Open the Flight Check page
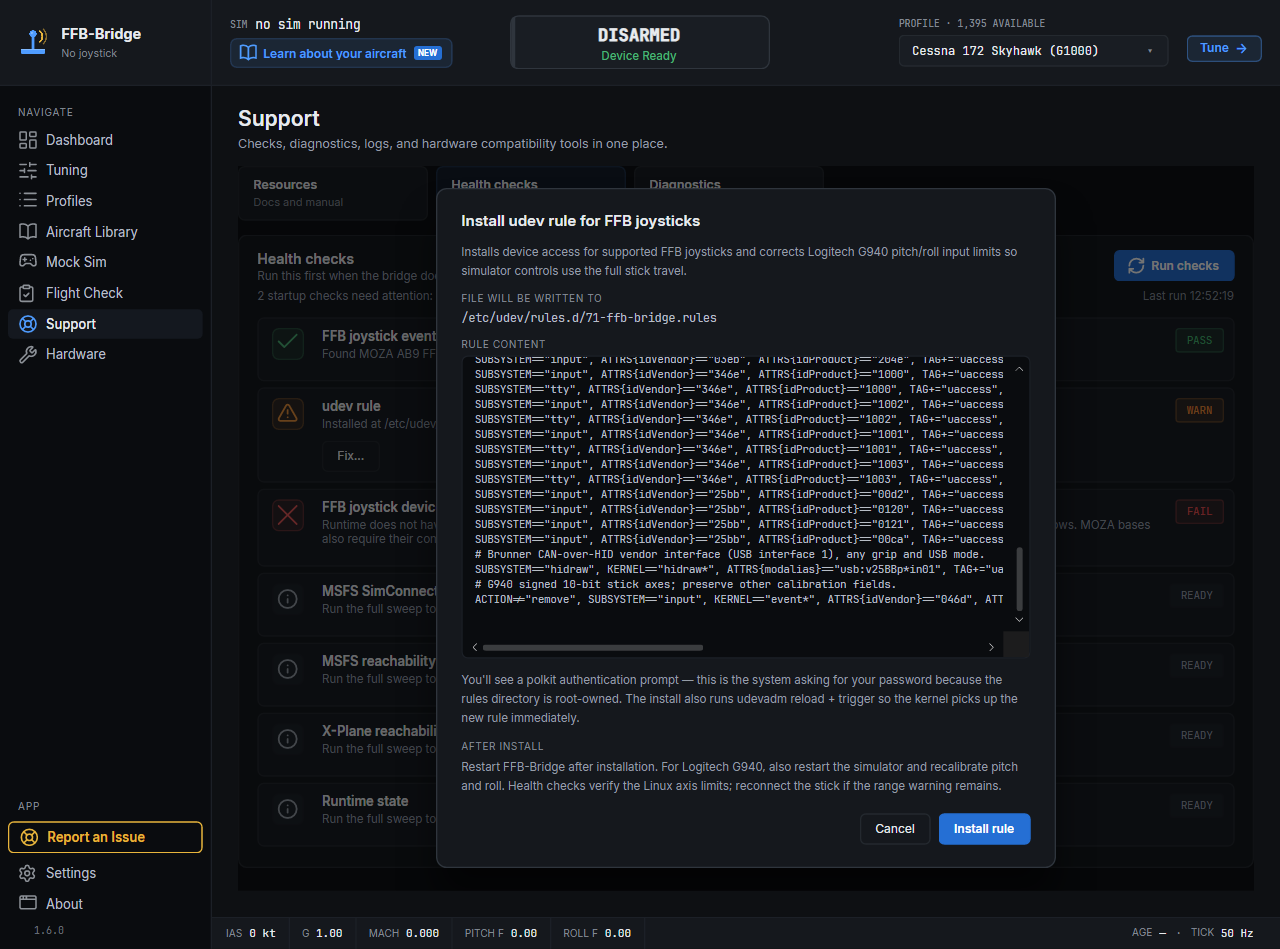The image size is (1280, 949). (105, 293)
